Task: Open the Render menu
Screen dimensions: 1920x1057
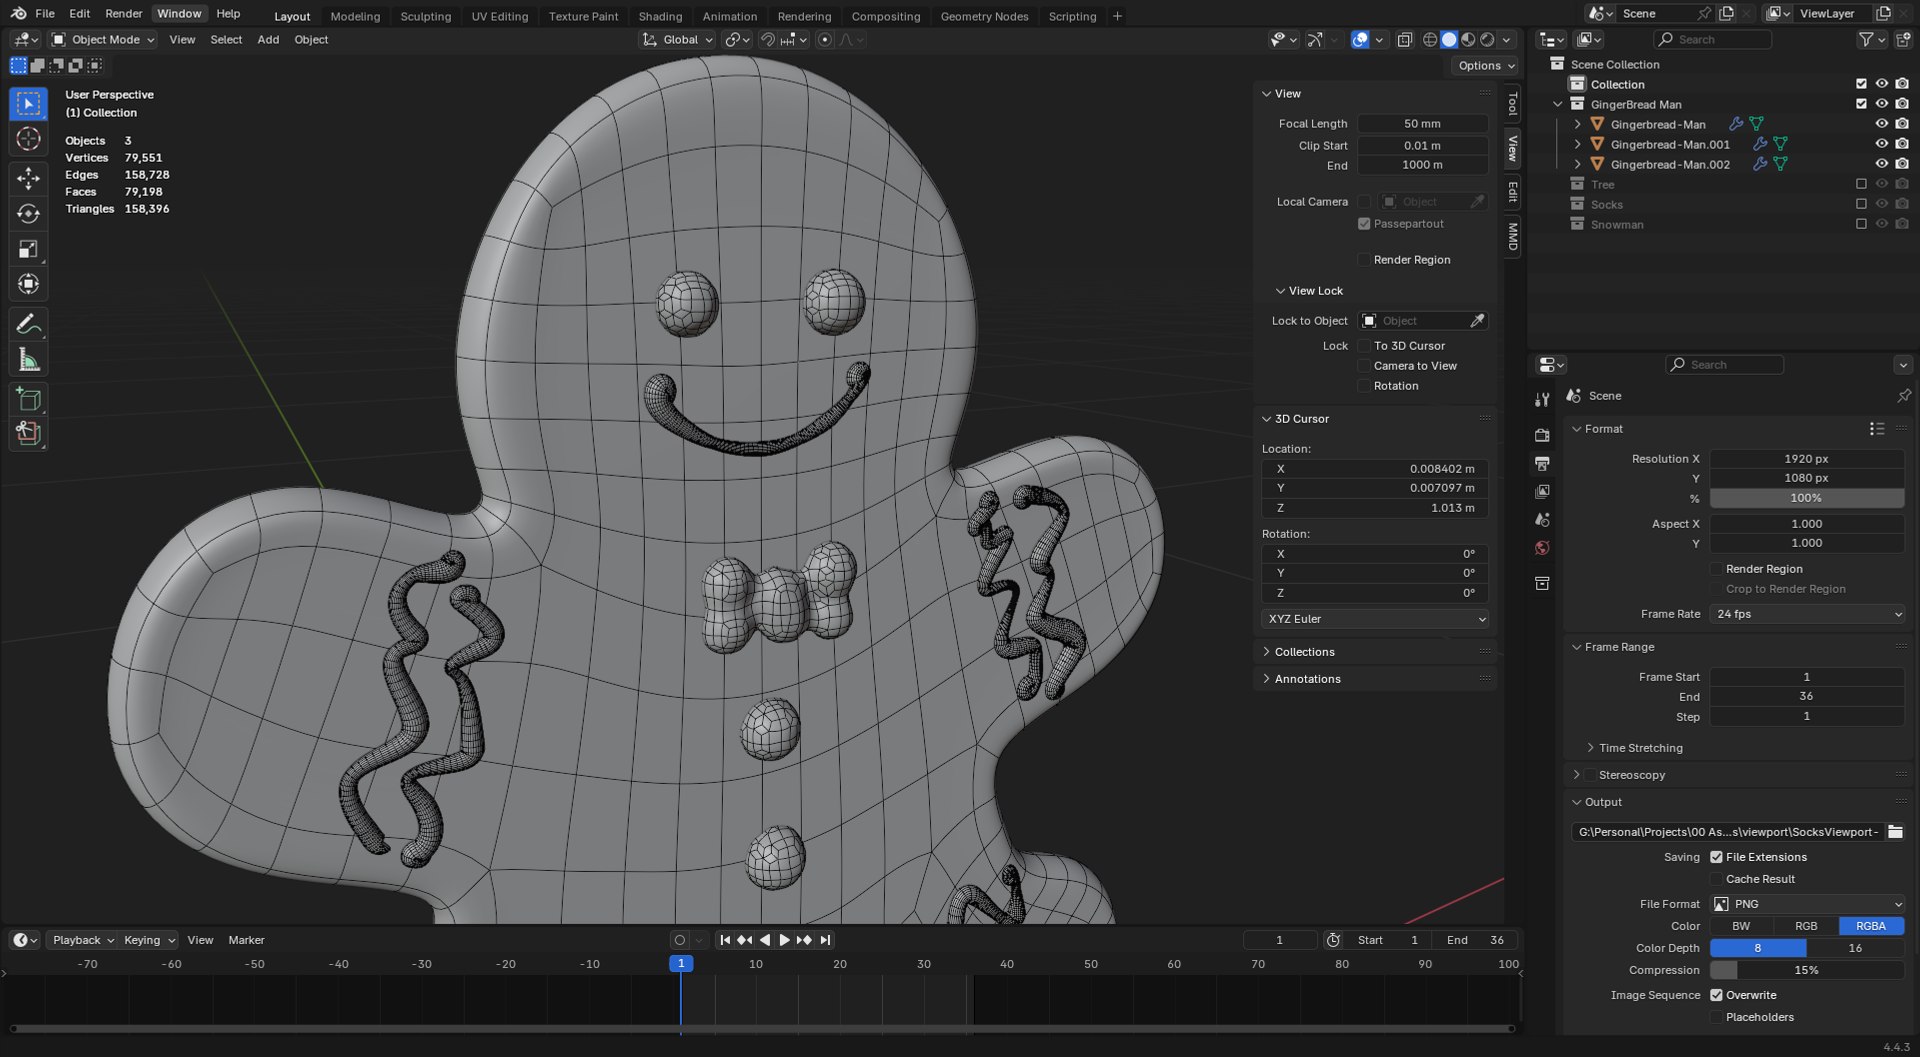Action: [x=124, y=13]
